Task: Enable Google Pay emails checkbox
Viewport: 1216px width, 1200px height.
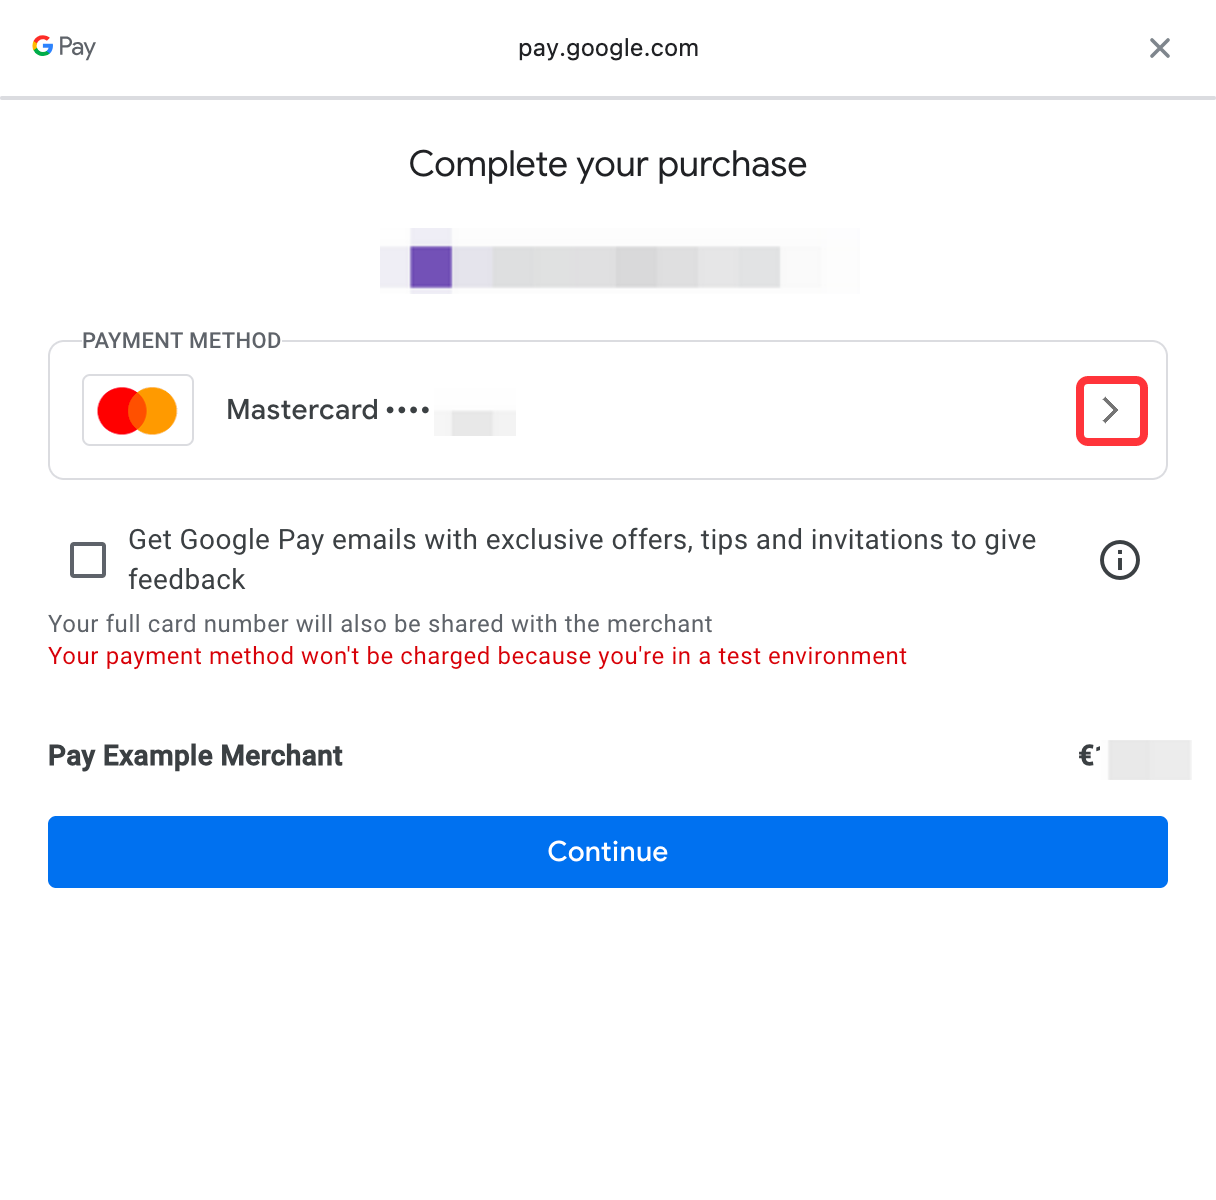Action: pyautogui.click(x=88, y=560)
